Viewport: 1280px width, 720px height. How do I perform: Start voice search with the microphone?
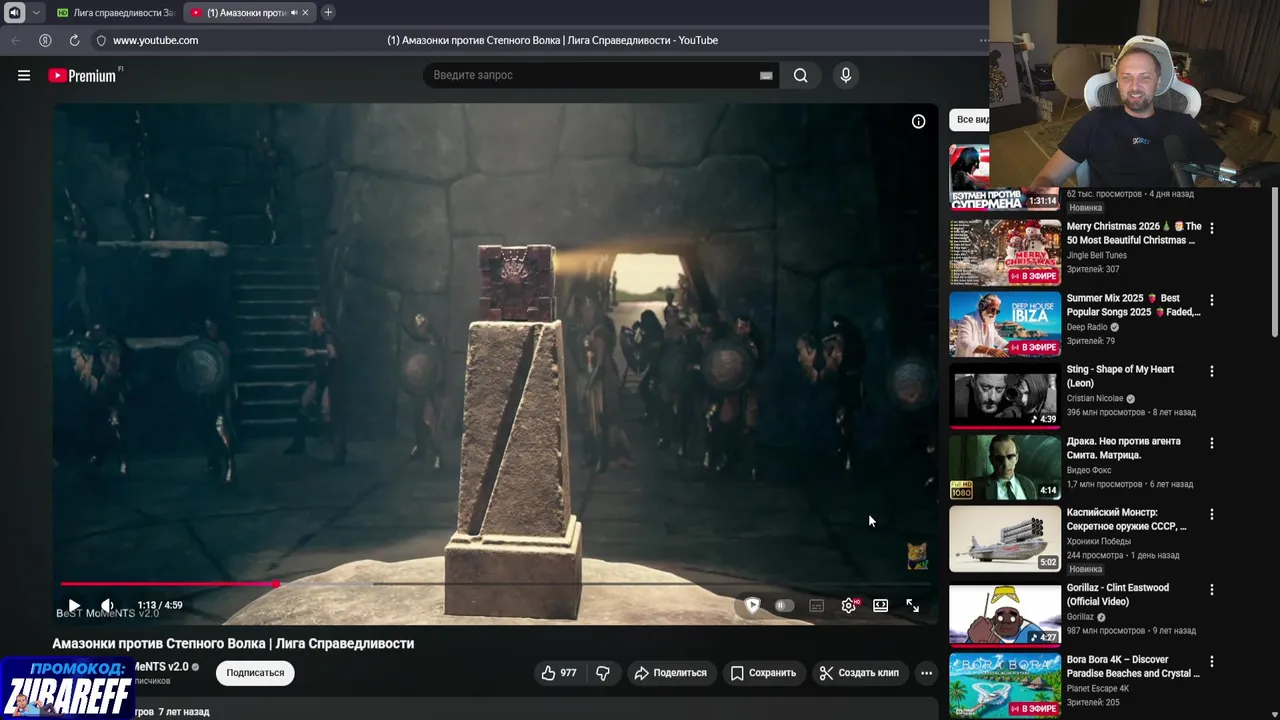(x=845, y=75)
